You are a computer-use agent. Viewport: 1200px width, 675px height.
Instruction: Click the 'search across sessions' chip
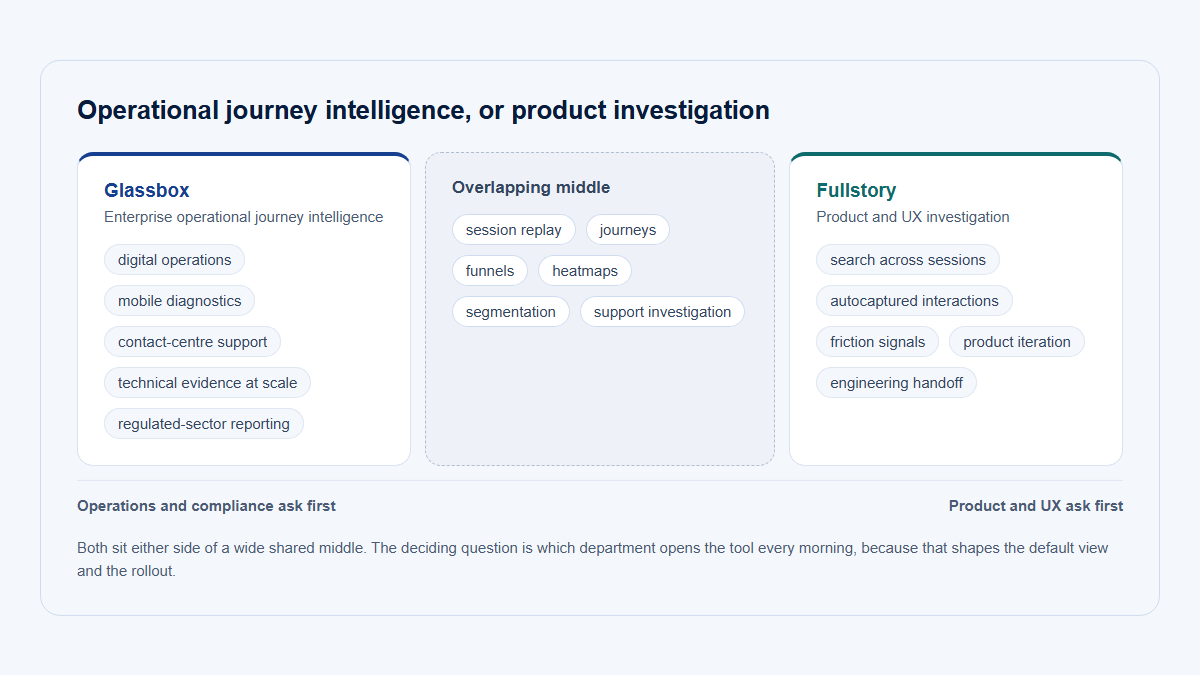point(908,260)
